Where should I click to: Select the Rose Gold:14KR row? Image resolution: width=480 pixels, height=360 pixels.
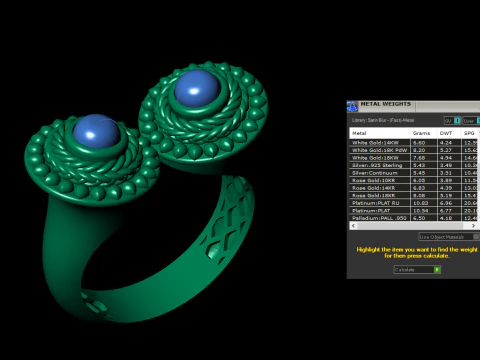(x=414, y=188)
